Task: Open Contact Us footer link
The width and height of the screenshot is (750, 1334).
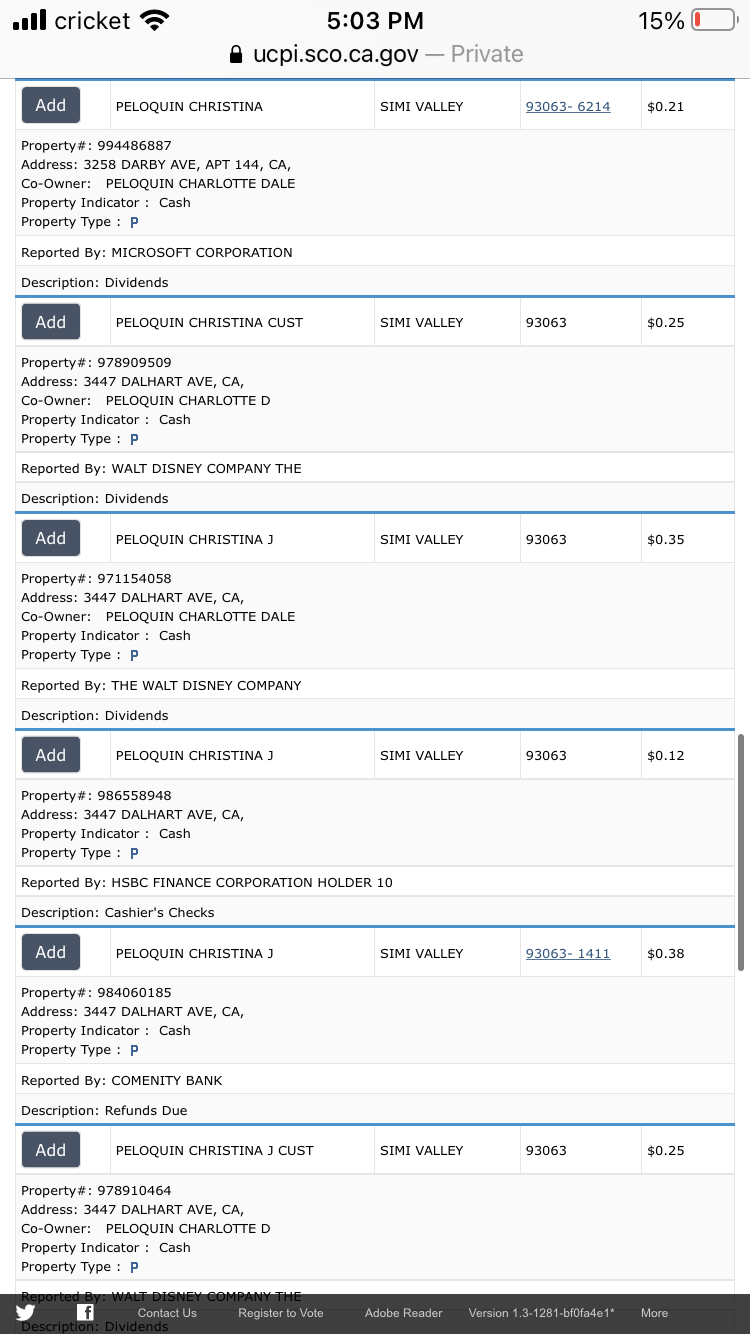Action: [167, 1313]
